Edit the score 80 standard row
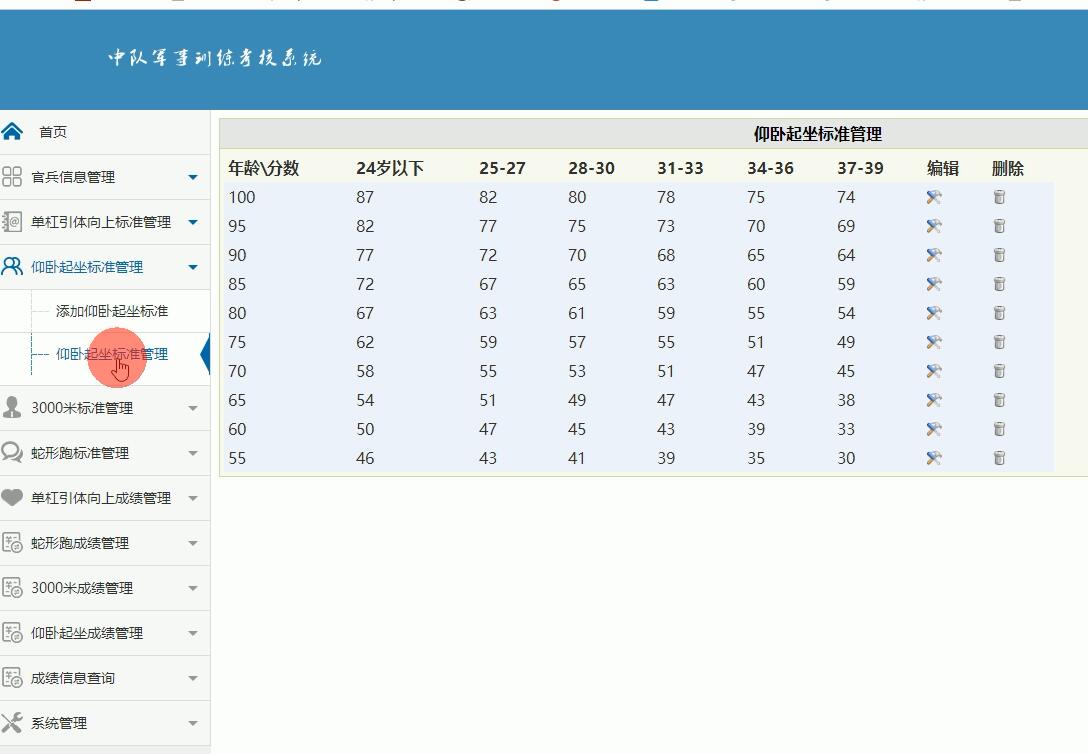 click(934, 313)
